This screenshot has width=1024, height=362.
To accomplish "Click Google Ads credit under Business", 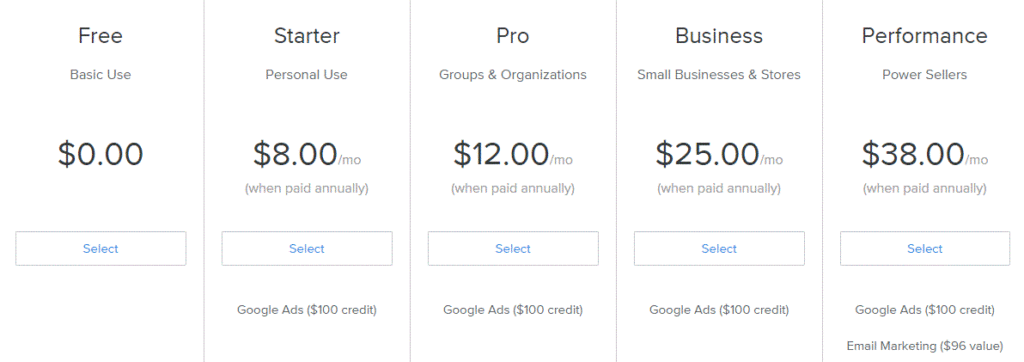I will pyautogui.click(x=719, y=310).
